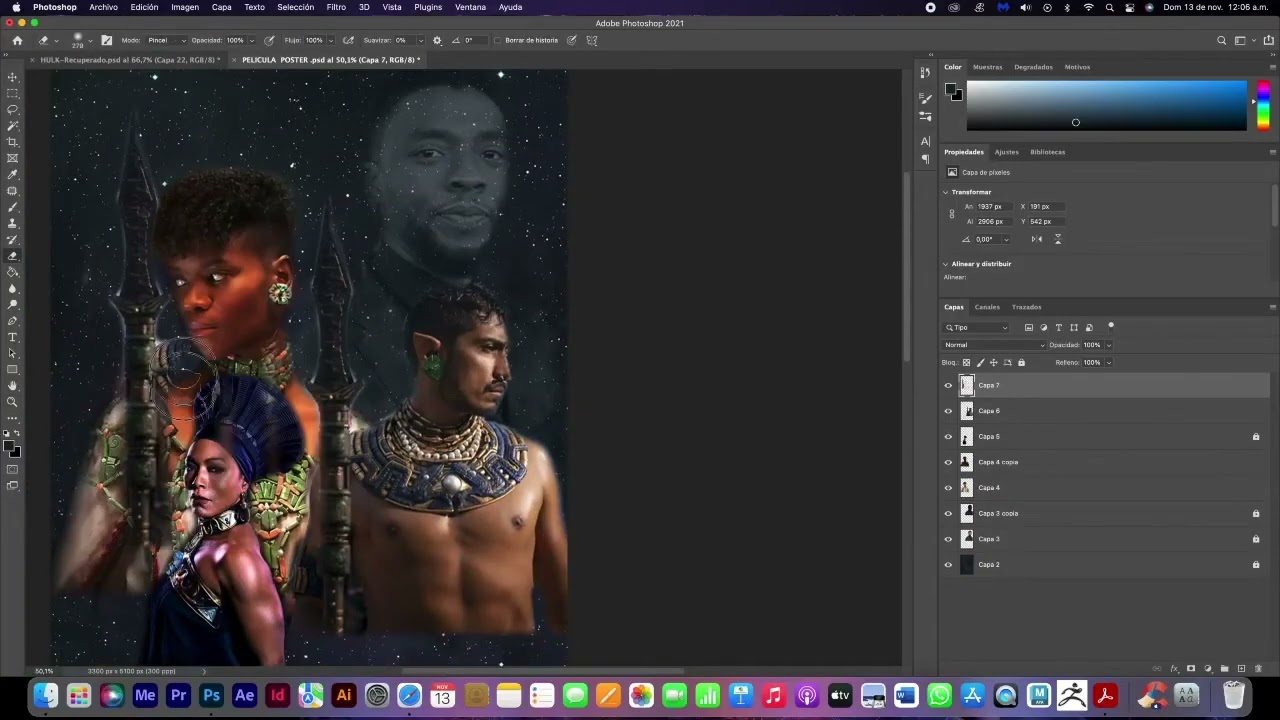This screenshot has width=1280, height=720.
Task: Click the hue spectrum slider strip
Action: coord(1262,105)
